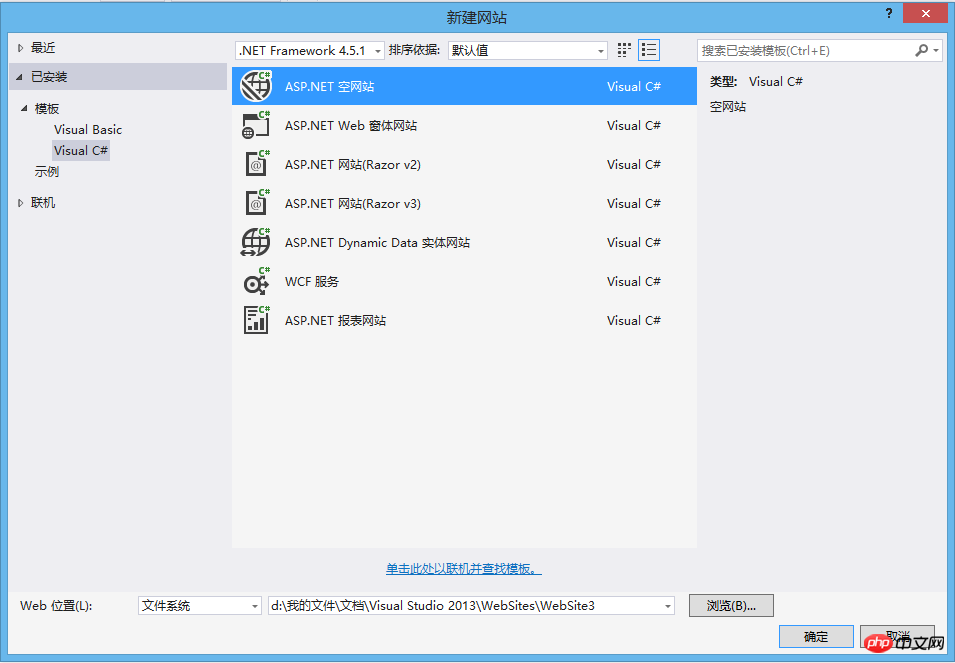955x663 pixels.
Task: Select the ASP.NET 报表网站 template name
Action: coord(336,320)
